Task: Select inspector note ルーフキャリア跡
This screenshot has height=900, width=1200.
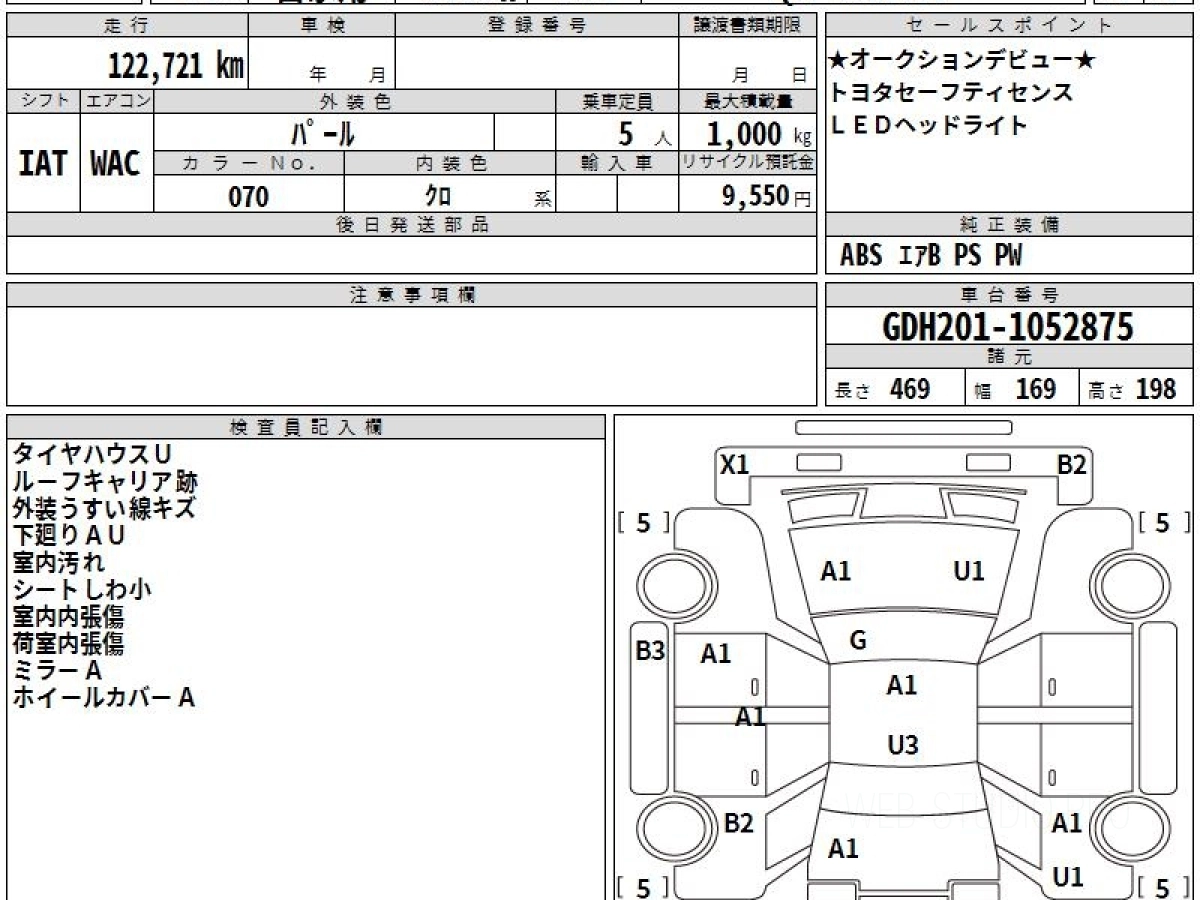Action: pyautogui.click(x=105, y=481)
